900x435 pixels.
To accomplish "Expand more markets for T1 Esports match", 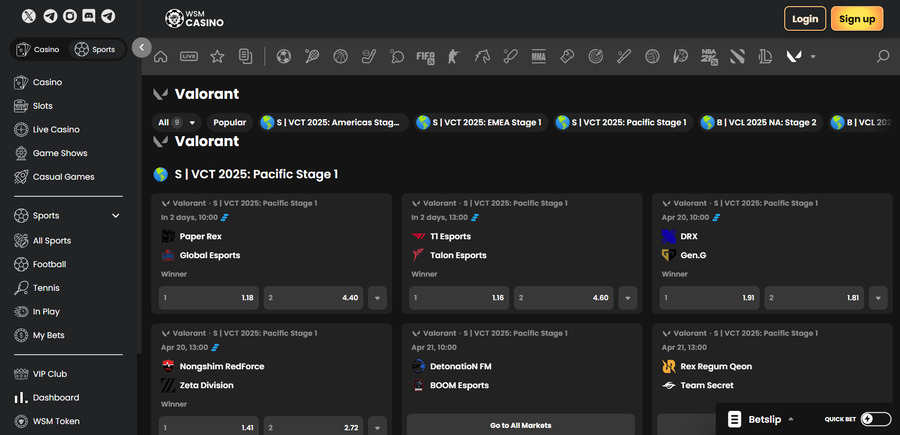I will pyautogui.click(x=627, y=298).
